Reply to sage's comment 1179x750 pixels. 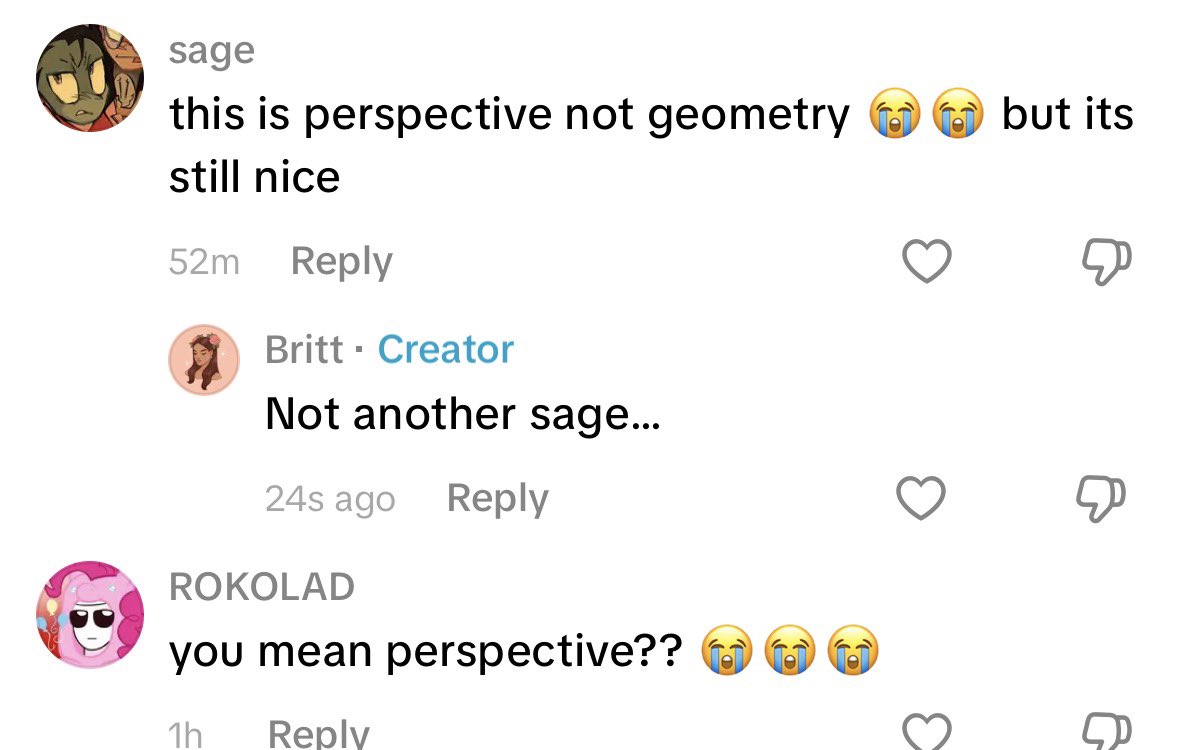[341, 262]
